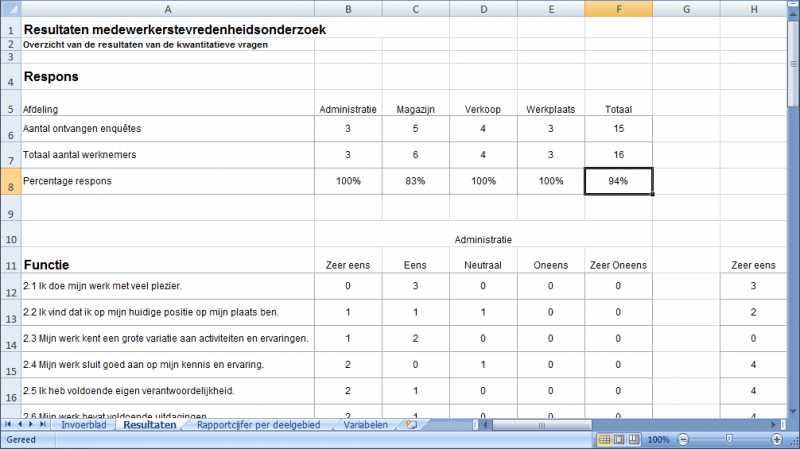Select the 83% Magazijn response cell
Image resolution: width=800 pixels, height=449 pixels.
point(416,181)
